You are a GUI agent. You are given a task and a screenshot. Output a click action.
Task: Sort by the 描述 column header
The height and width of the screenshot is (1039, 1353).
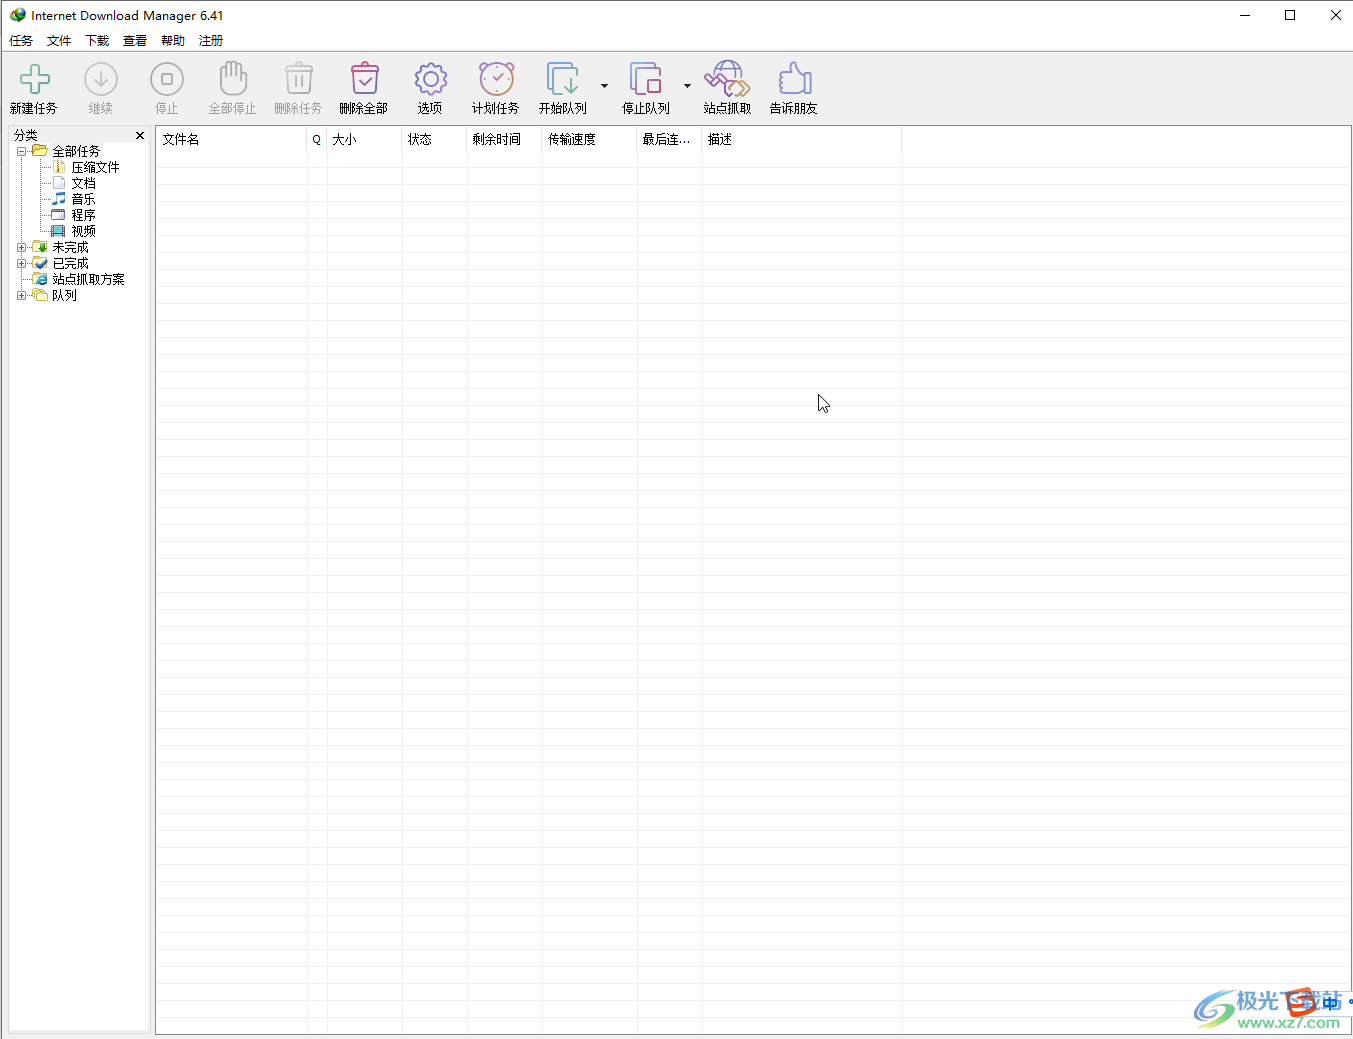(802, 139)
